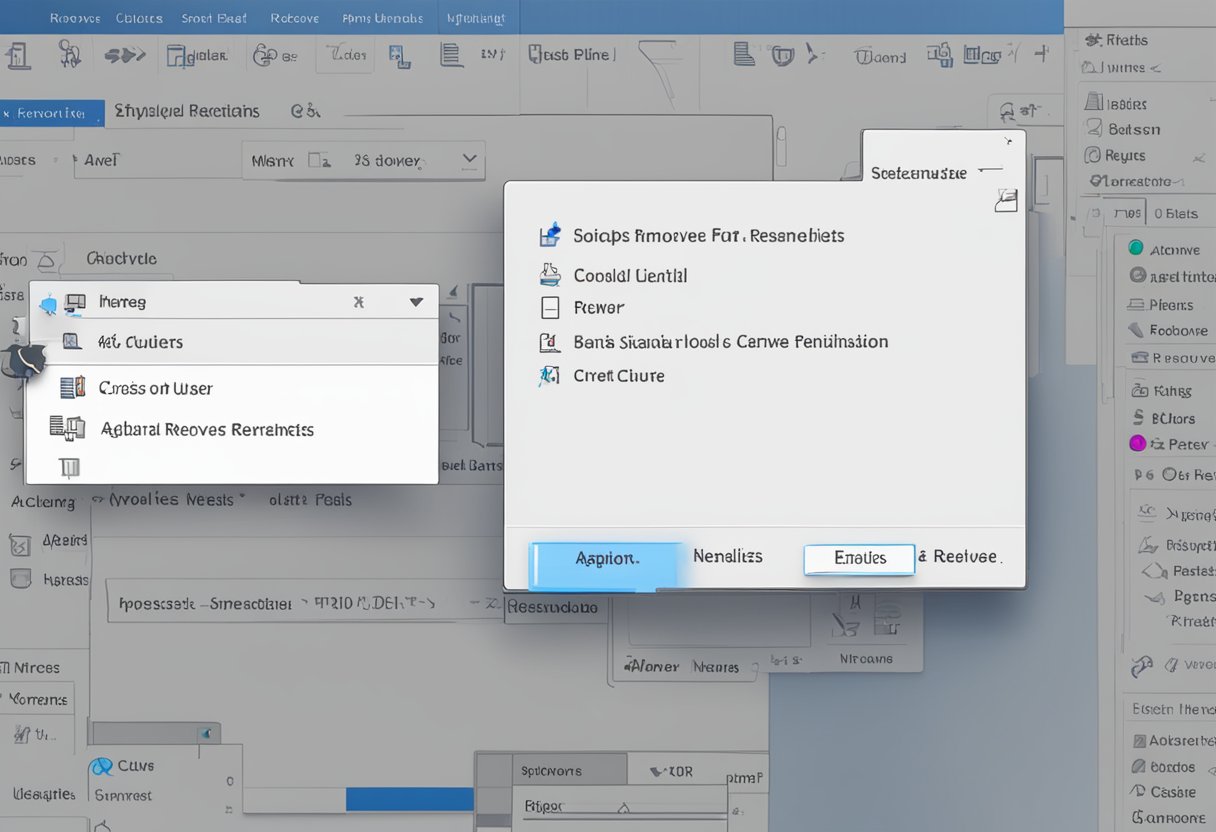Toggle the green circle beside 'Atcnve'
1216x832 pixels.
[1136, 248]
